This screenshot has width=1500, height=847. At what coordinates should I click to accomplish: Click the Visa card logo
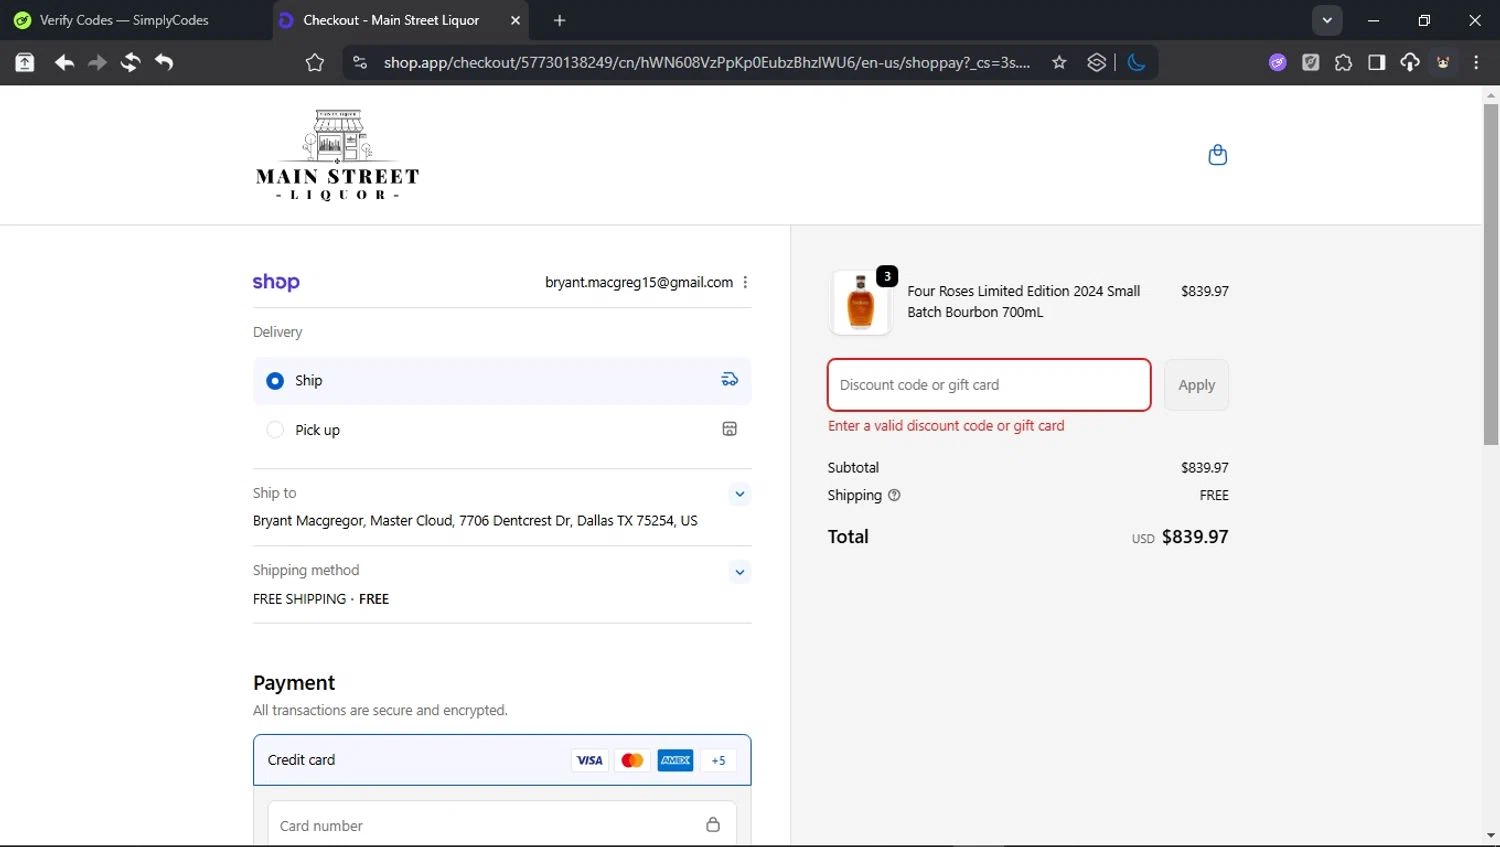[x=590, y=760]
